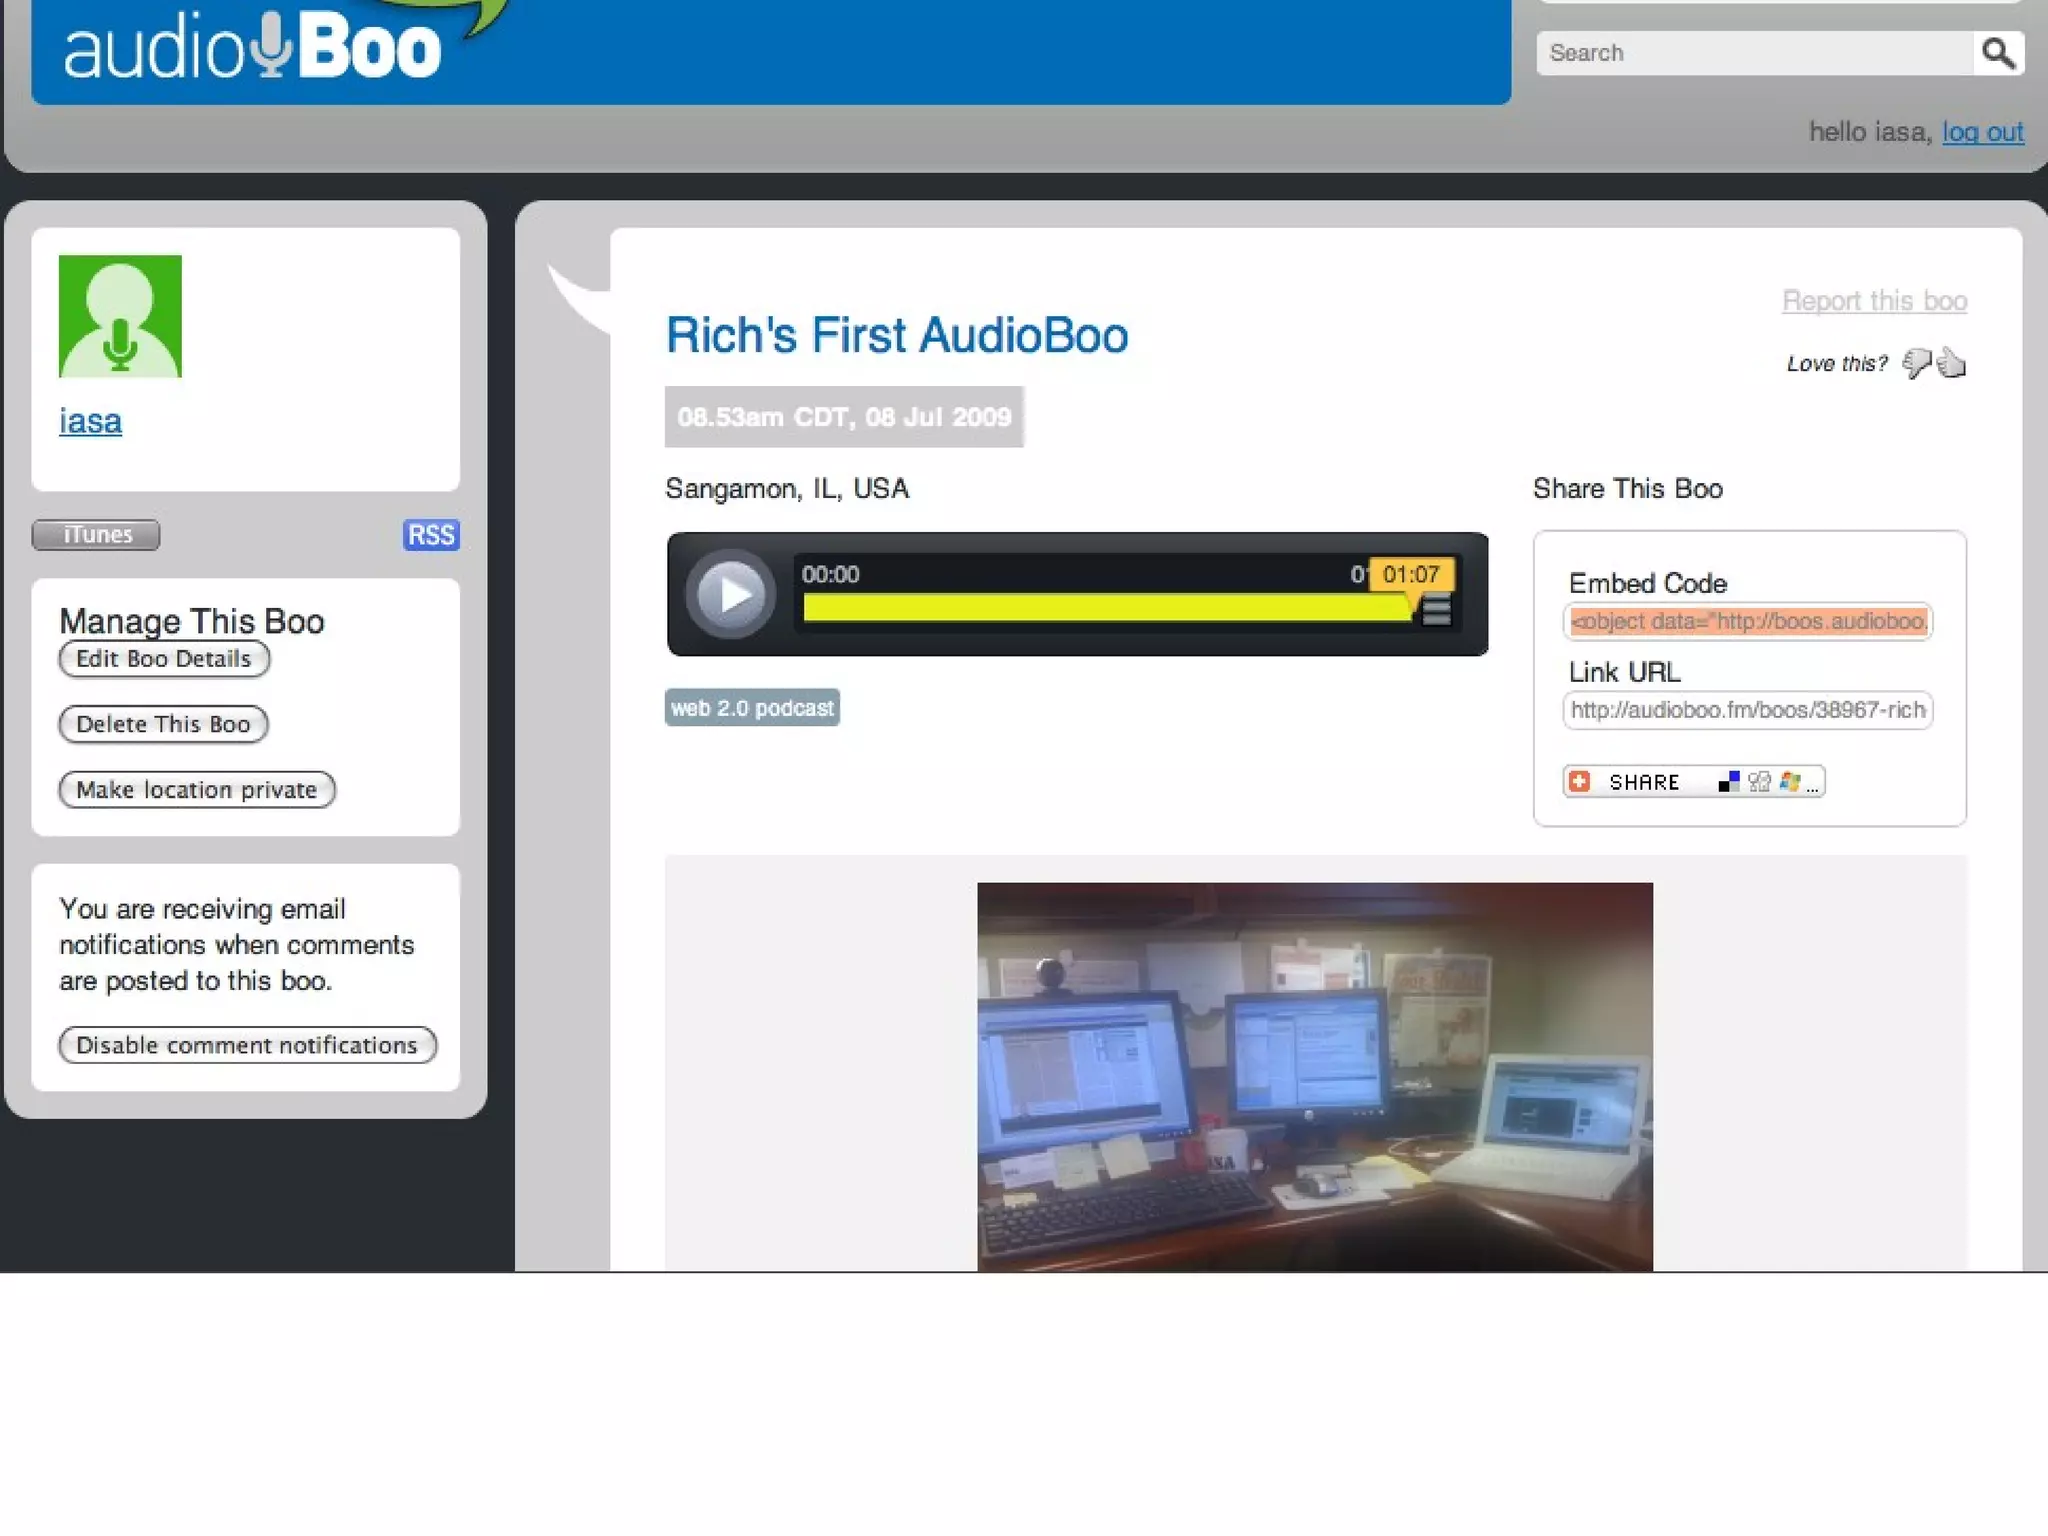Click the green iasa avatar image

[x=120, y=316]
